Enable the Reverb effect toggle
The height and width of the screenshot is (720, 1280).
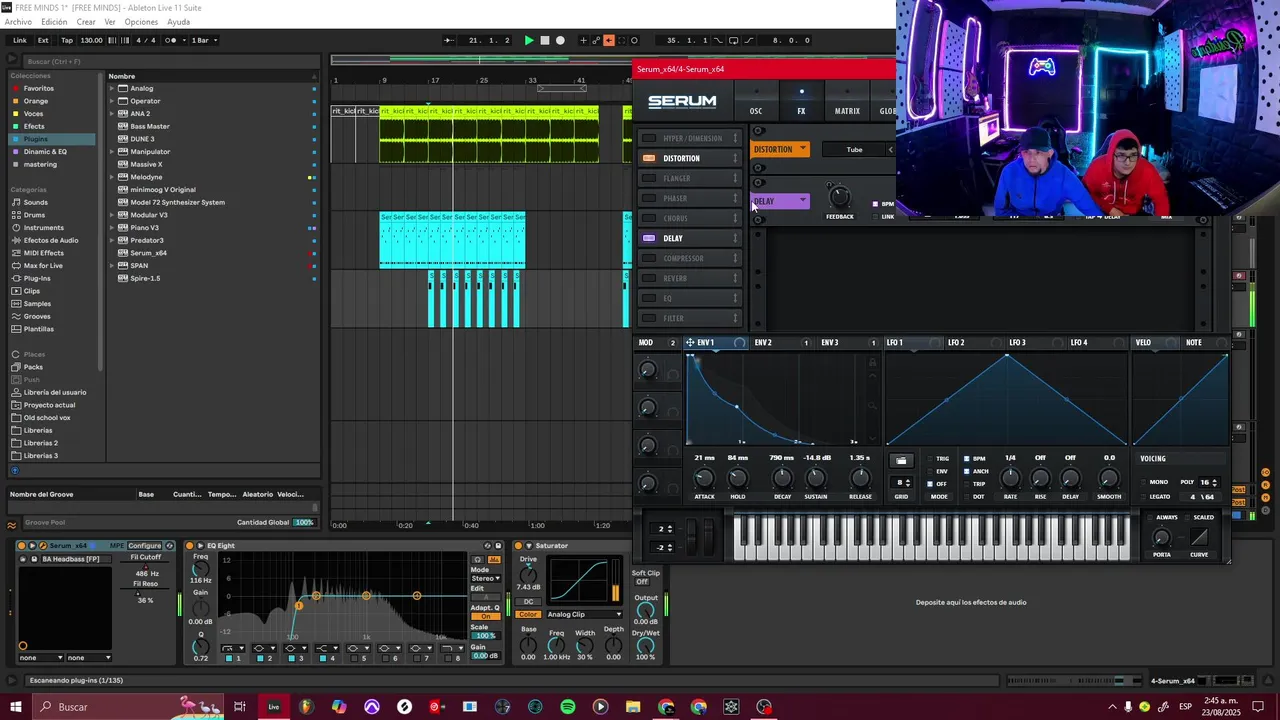coord(649,278)
